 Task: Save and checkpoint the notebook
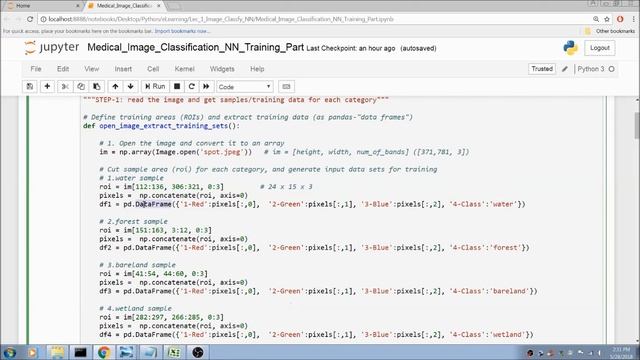pos(30,87)
